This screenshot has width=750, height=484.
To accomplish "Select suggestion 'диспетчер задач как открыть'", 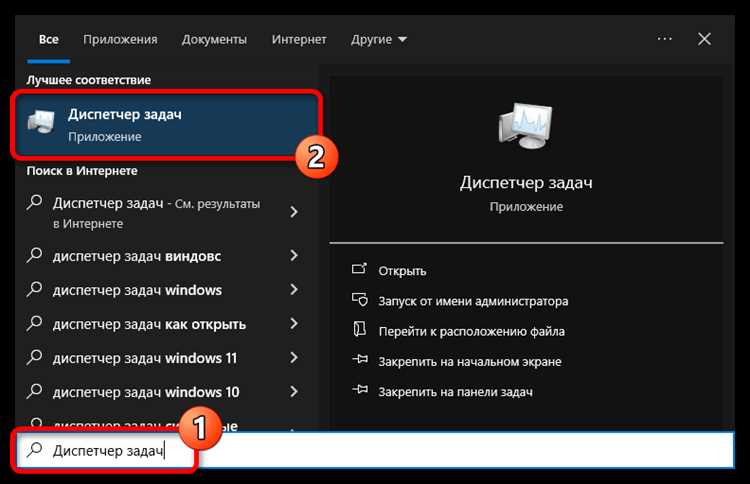I will point(149,324).
